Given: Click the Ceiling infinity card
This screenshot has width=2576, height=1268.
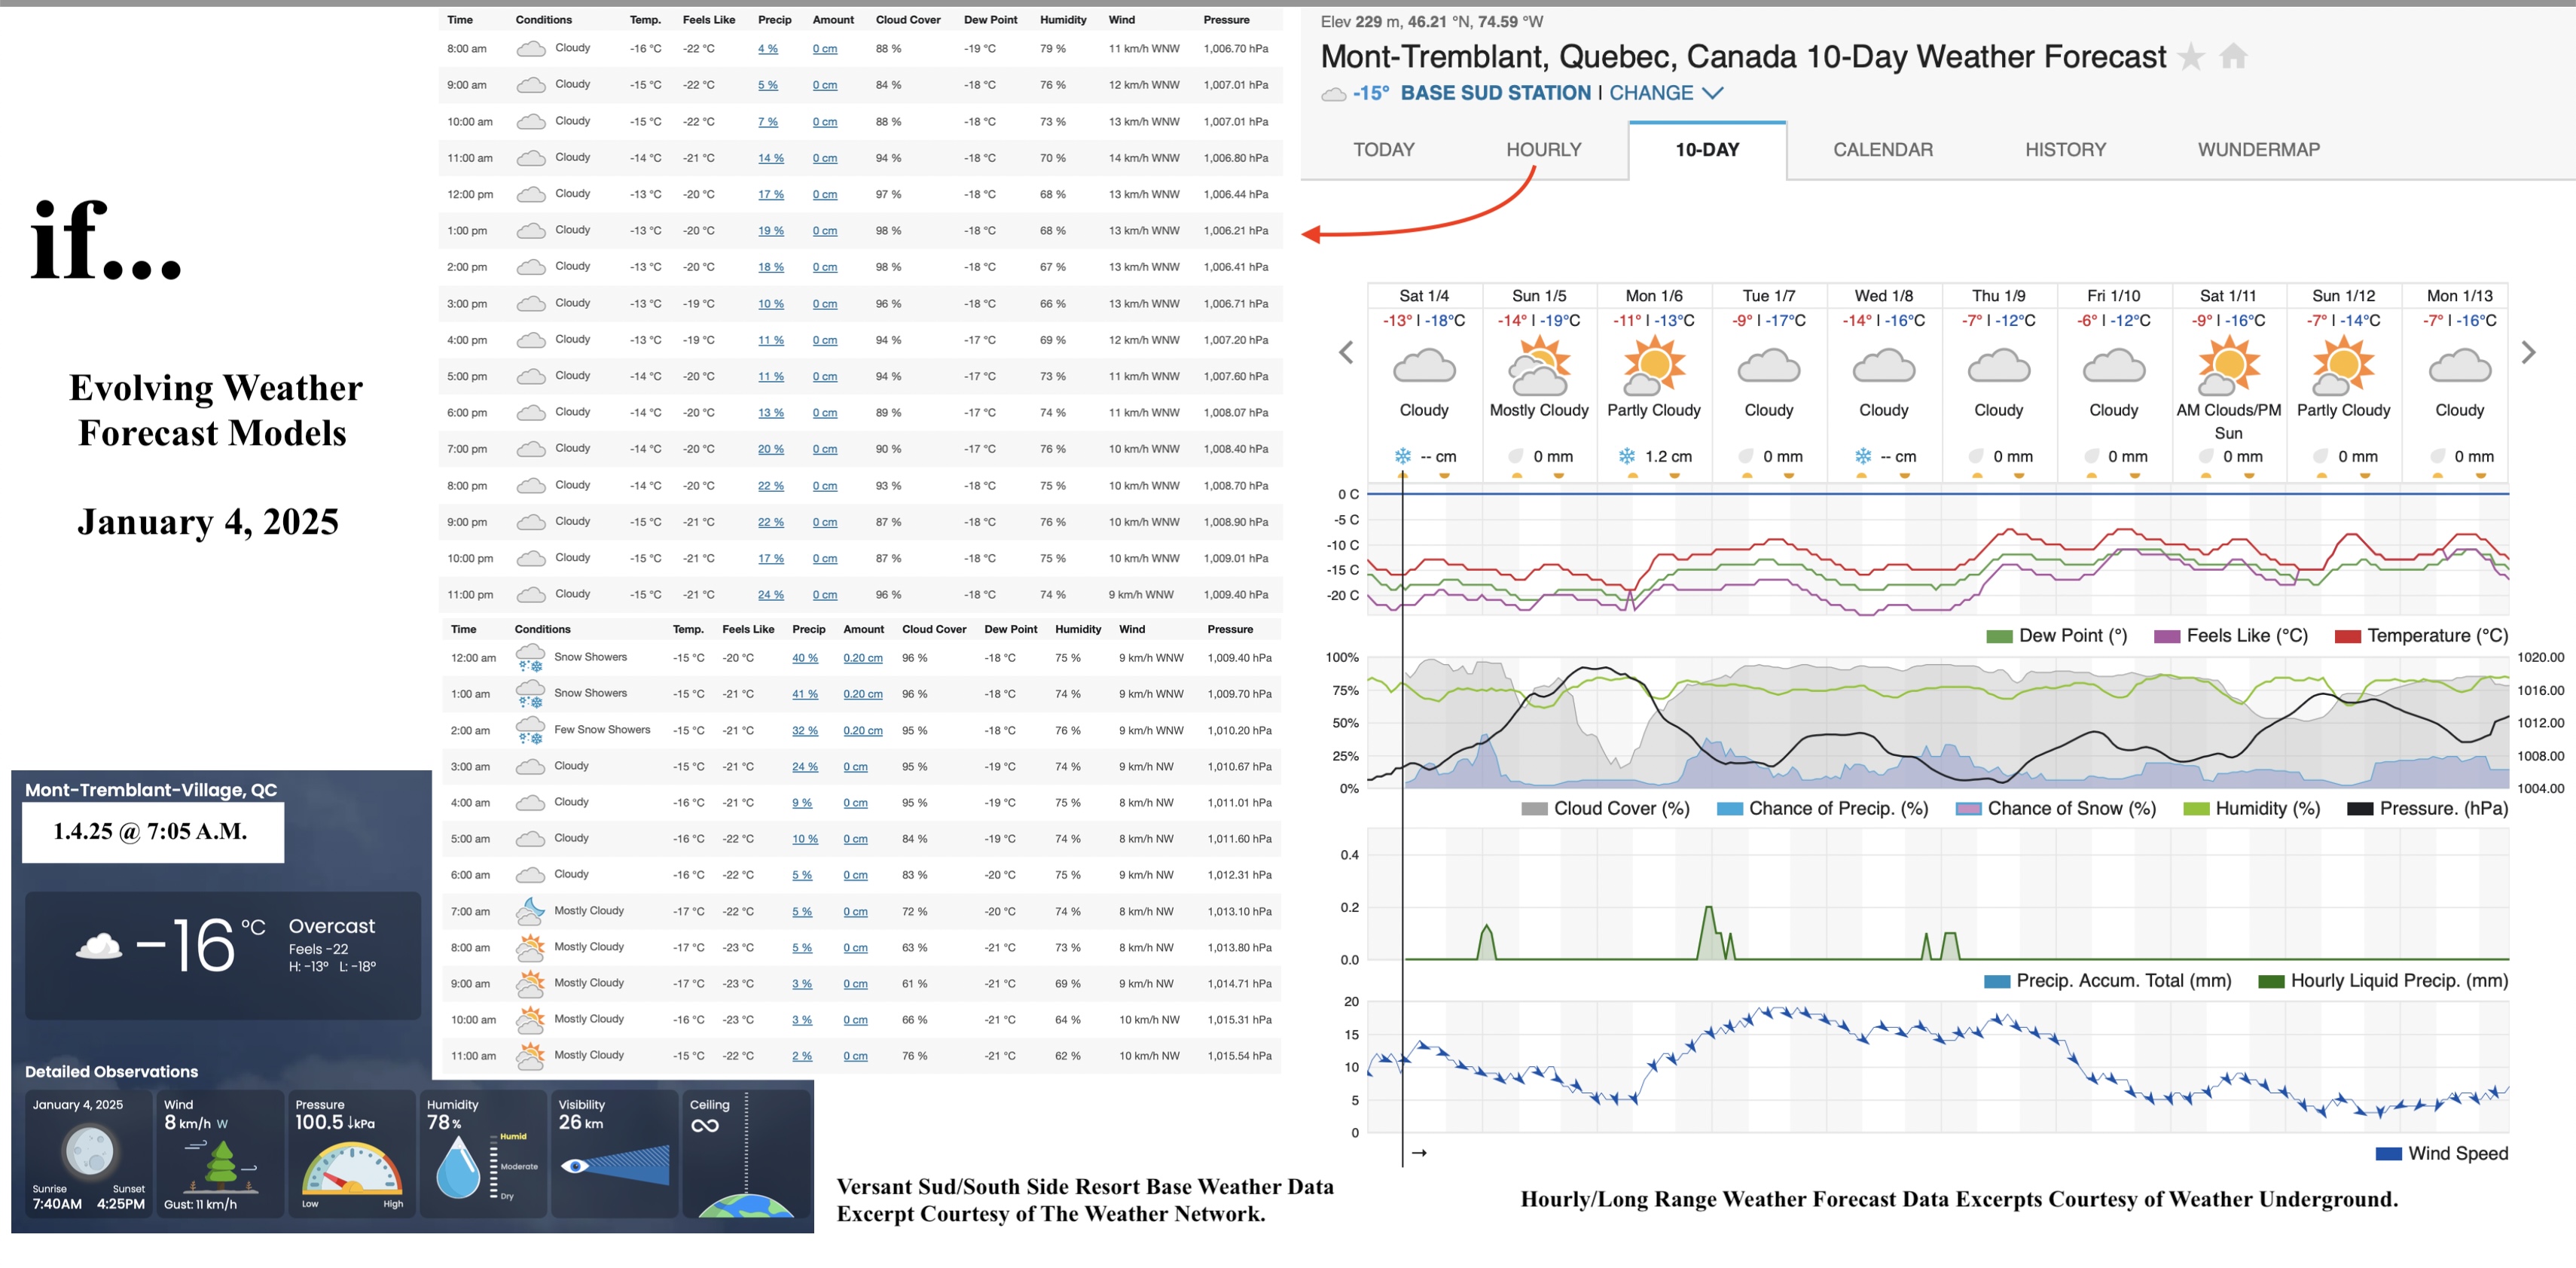Looking at the screenshot, I should [x=746, y=1154].
